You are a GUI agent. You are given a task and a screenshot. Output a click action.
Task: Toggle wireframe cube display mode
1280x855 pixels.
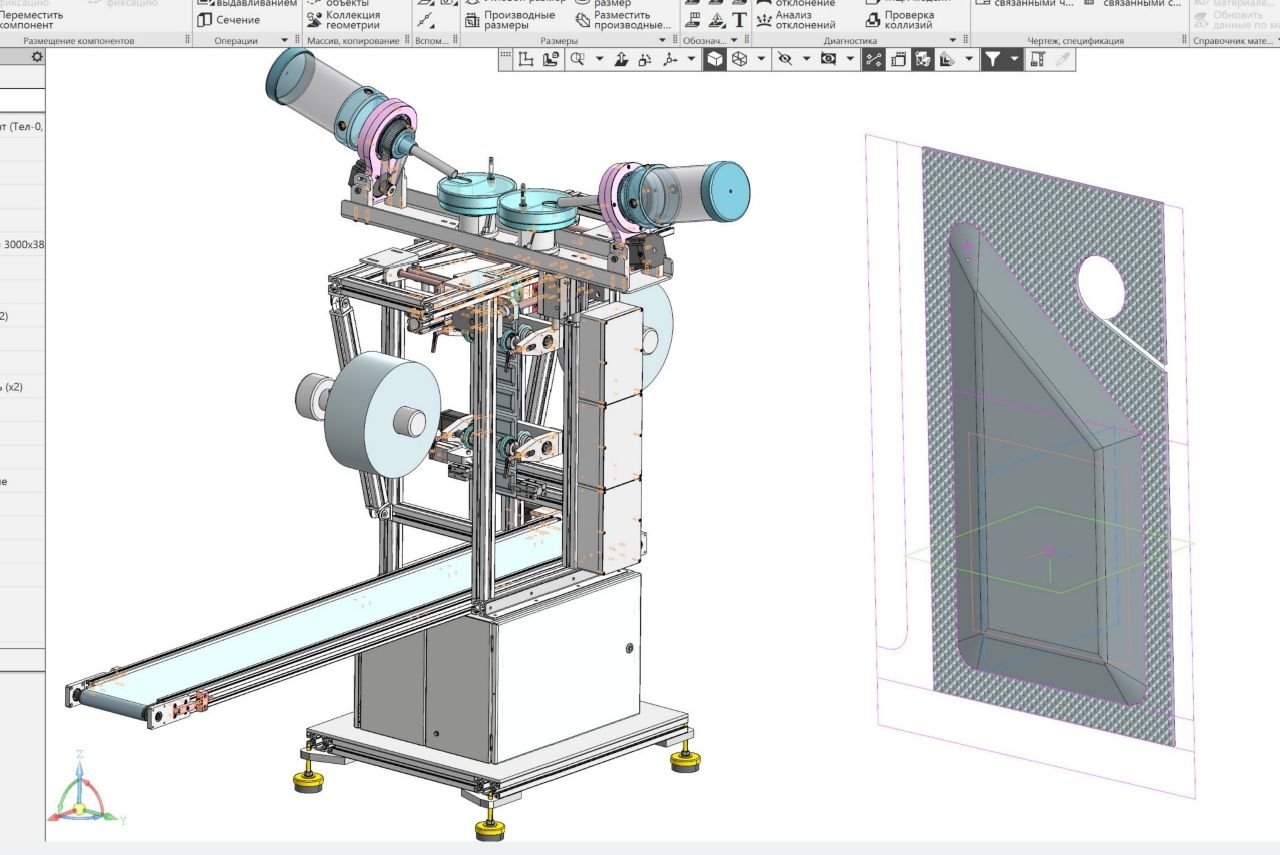740,60
